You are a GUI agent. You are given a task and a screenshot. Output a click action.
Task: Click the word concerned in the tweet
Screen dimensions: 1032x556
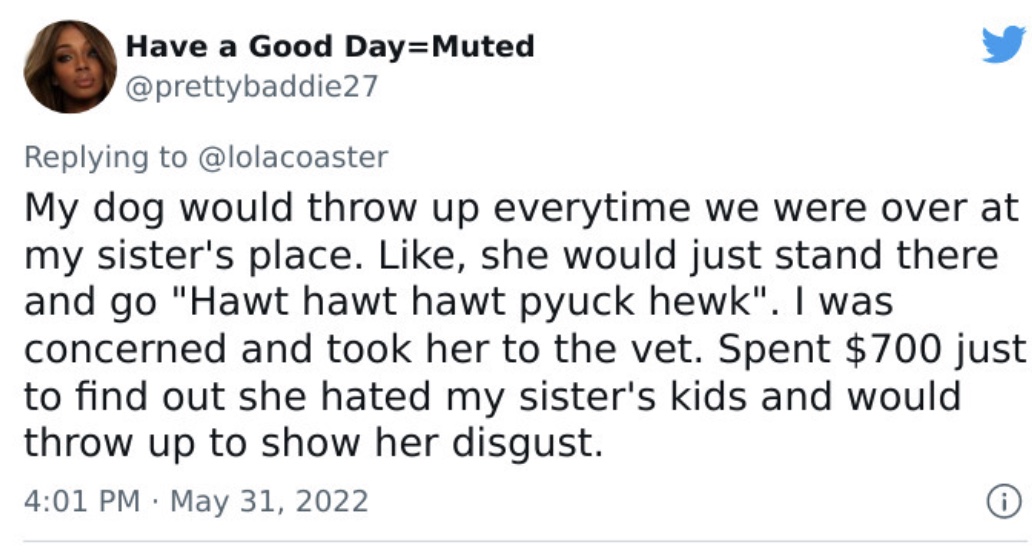point(125,349)
